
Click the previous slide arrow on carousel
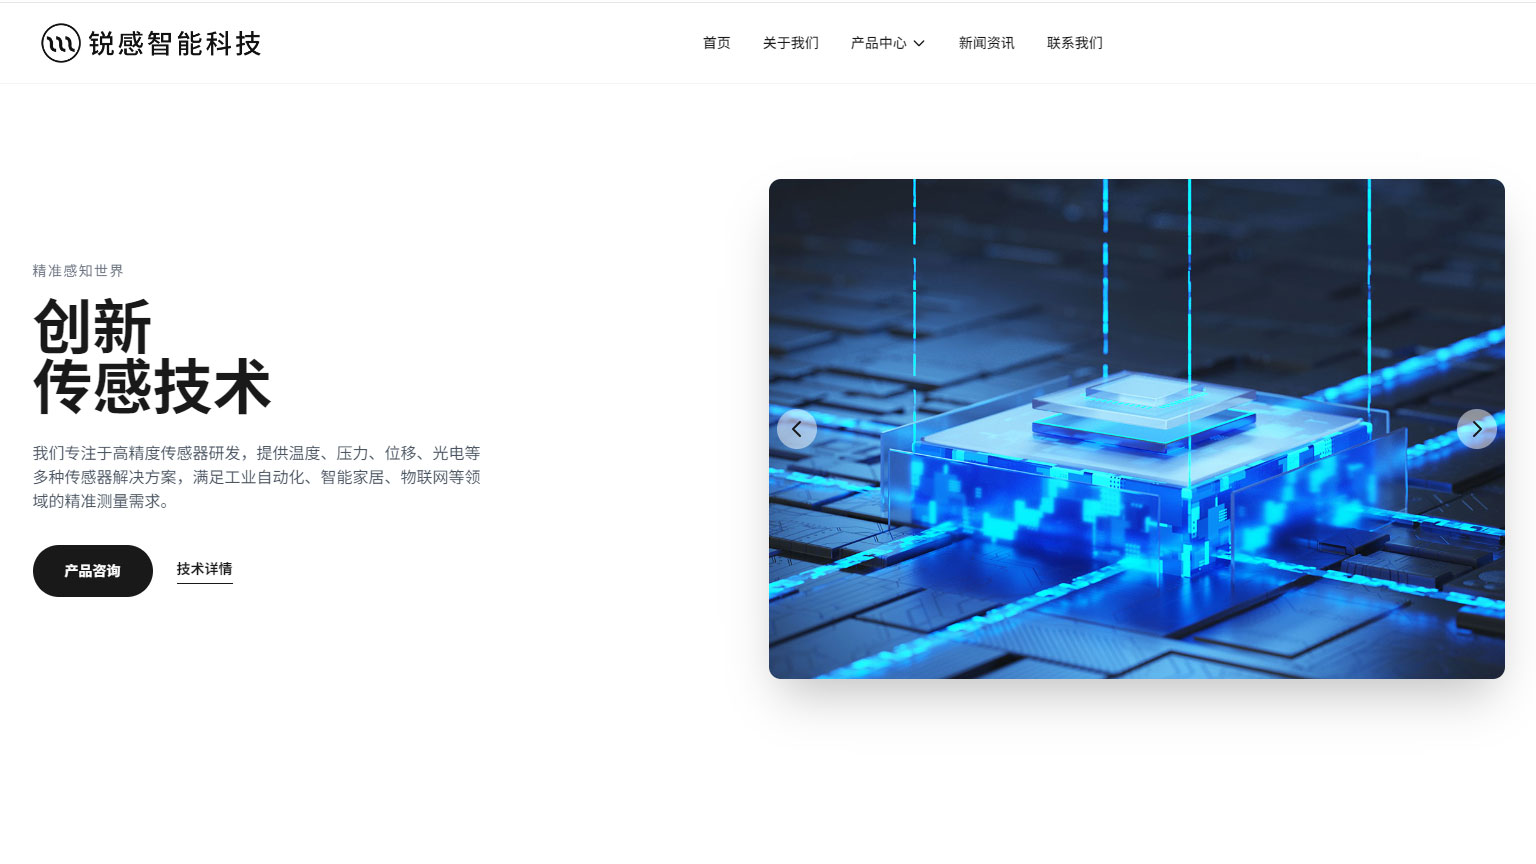797,429
